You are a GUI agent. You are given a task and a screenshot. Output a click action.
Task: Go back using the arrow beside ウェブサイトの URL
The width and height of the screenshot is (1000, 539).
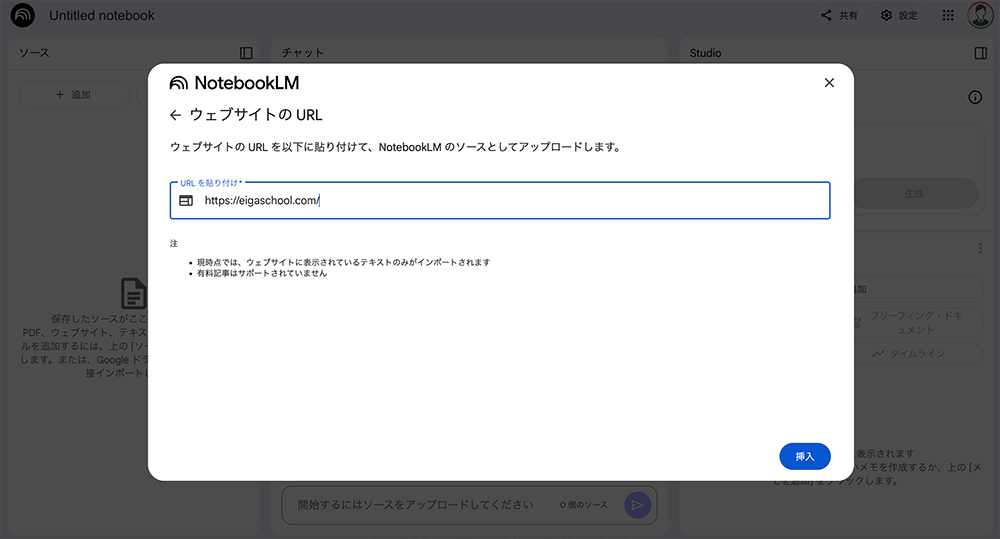tap(175, 115)
